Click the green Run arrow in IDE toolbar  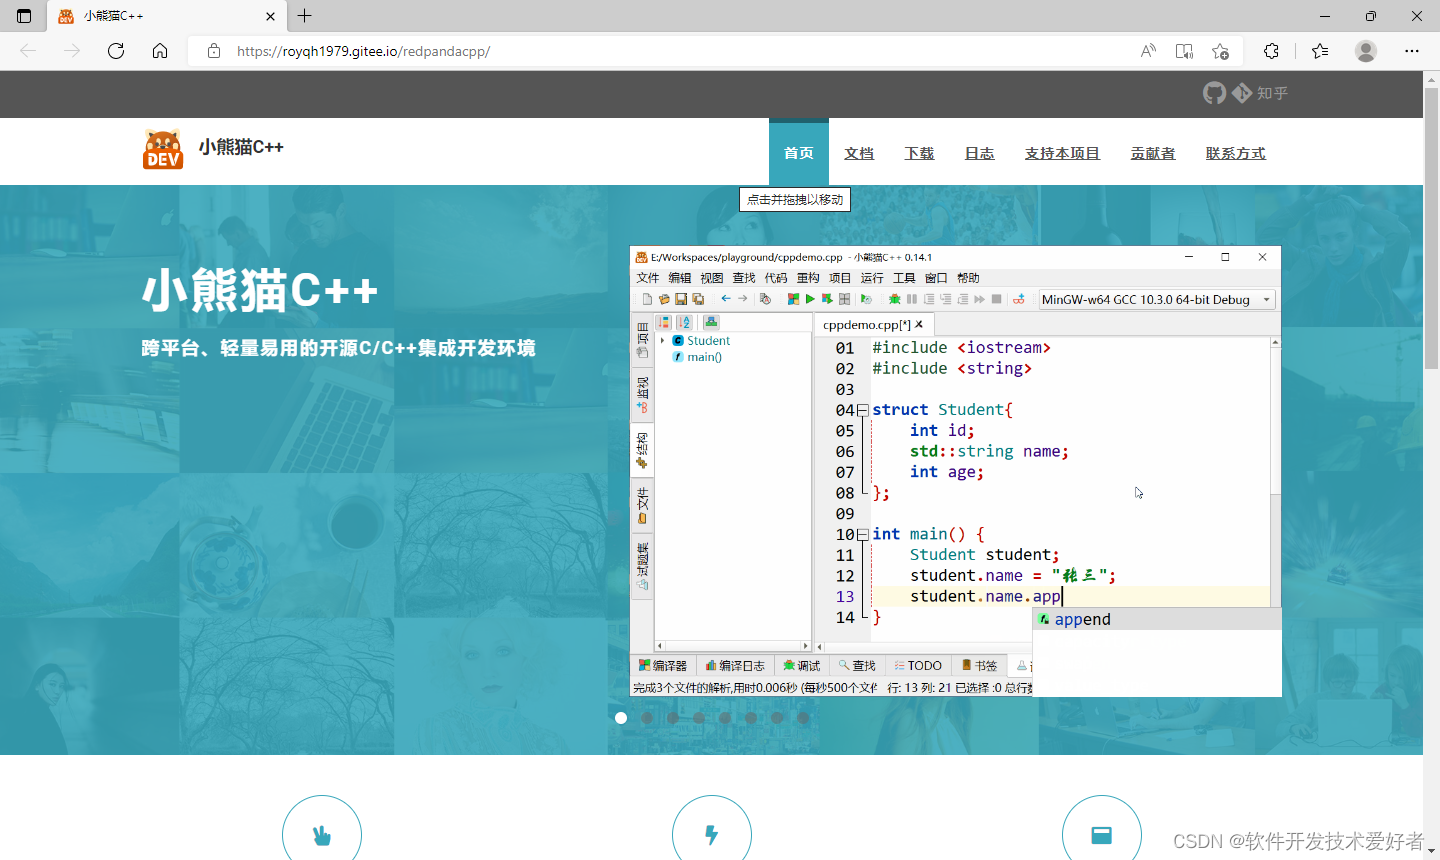click(x=810, y=299)
